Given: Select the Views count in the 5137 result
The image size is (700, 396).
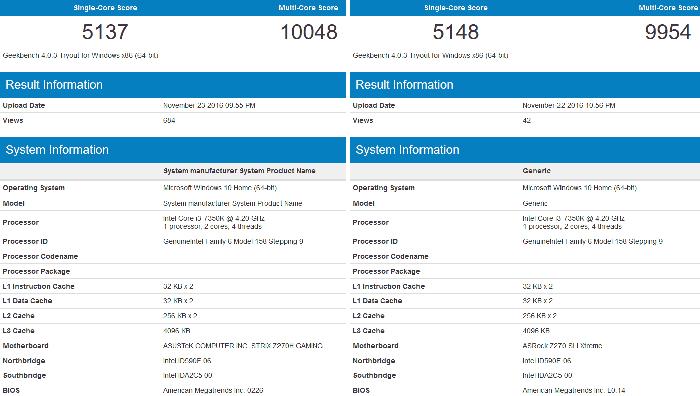Looking at the screenshot, I should (x=169, y=121).
